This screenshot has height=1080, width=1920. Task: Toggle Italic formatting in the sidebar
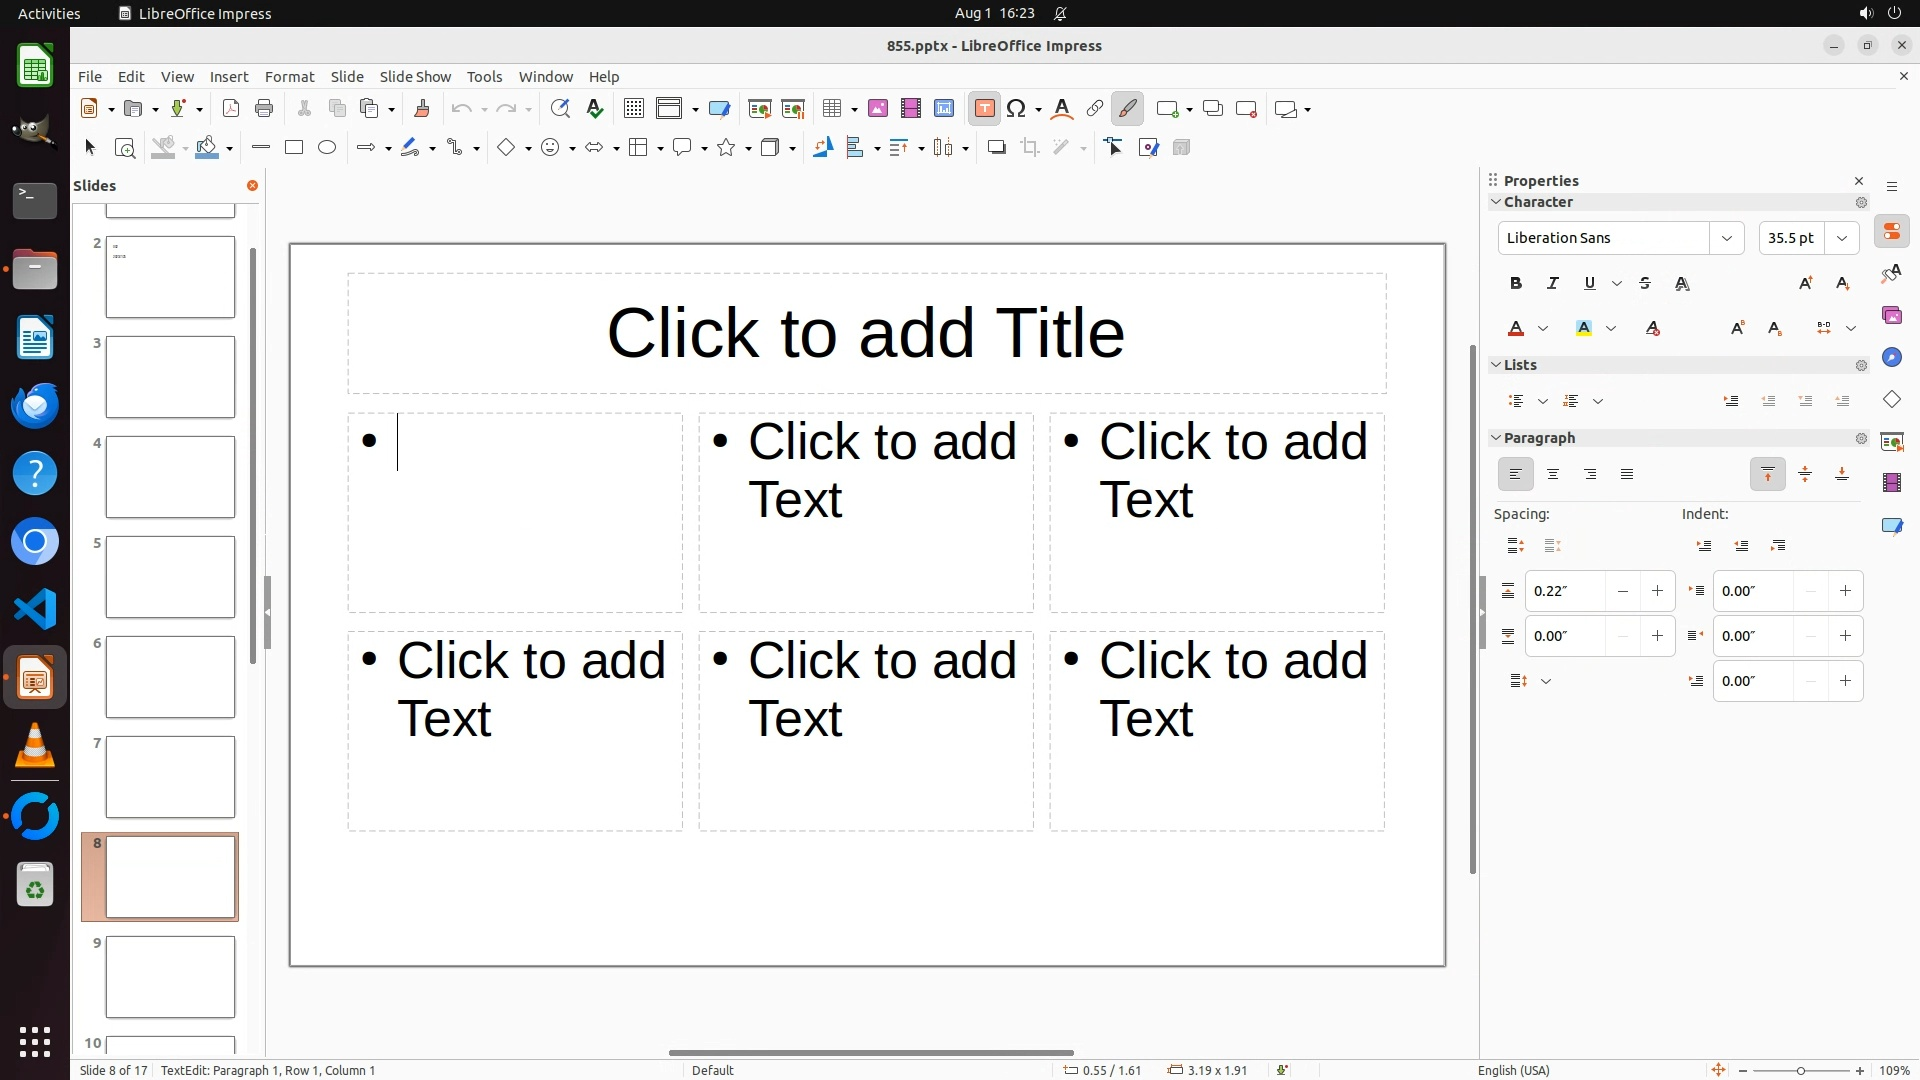click(x=1553, y=284)
